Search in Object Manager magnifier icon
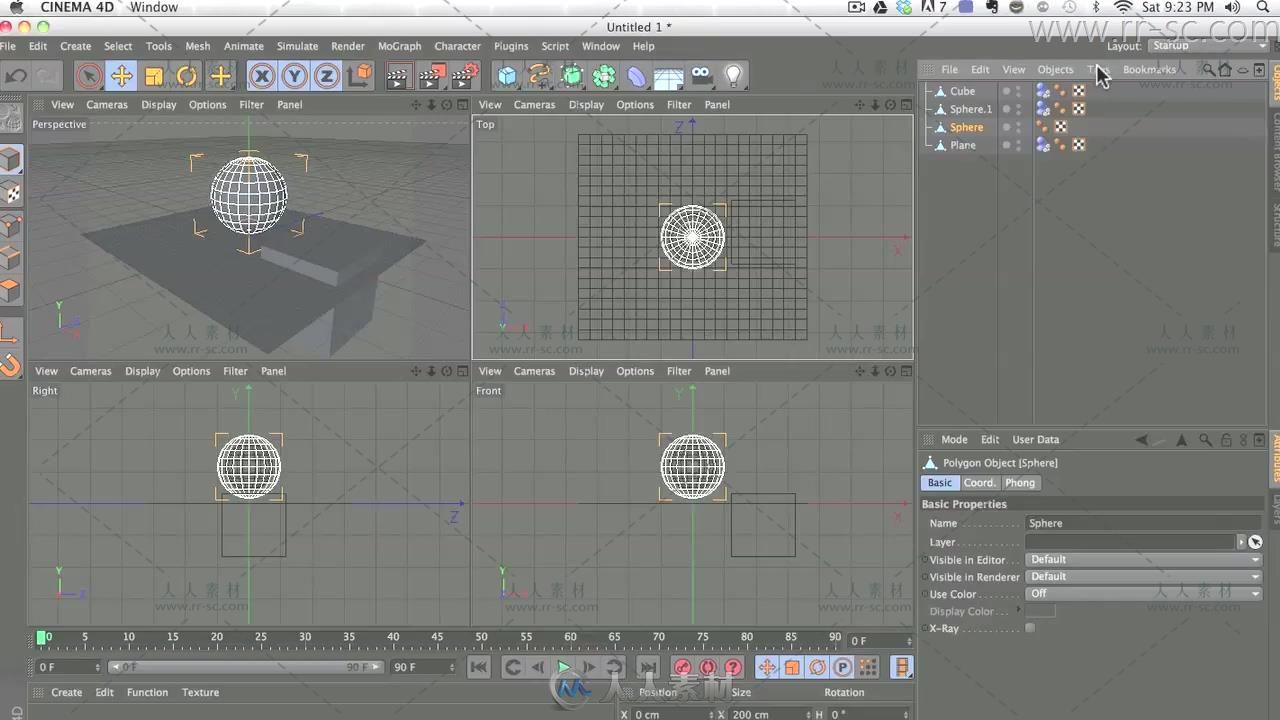 tap(1208, 70)
